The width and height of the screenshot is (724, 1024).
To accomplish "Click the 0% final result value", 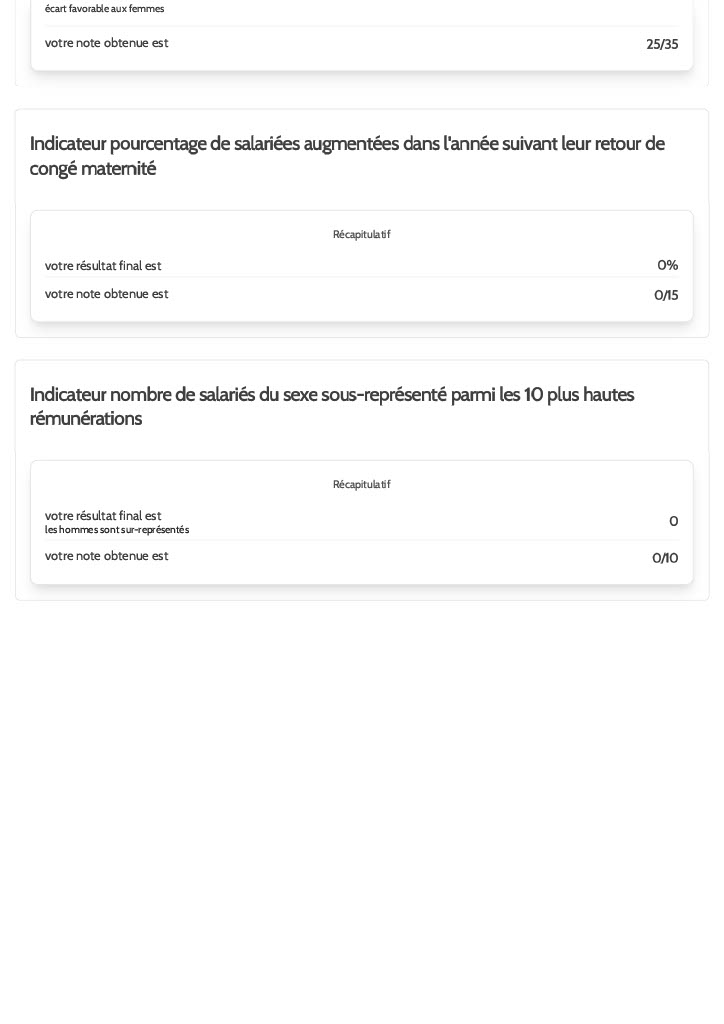I will 667,265.
